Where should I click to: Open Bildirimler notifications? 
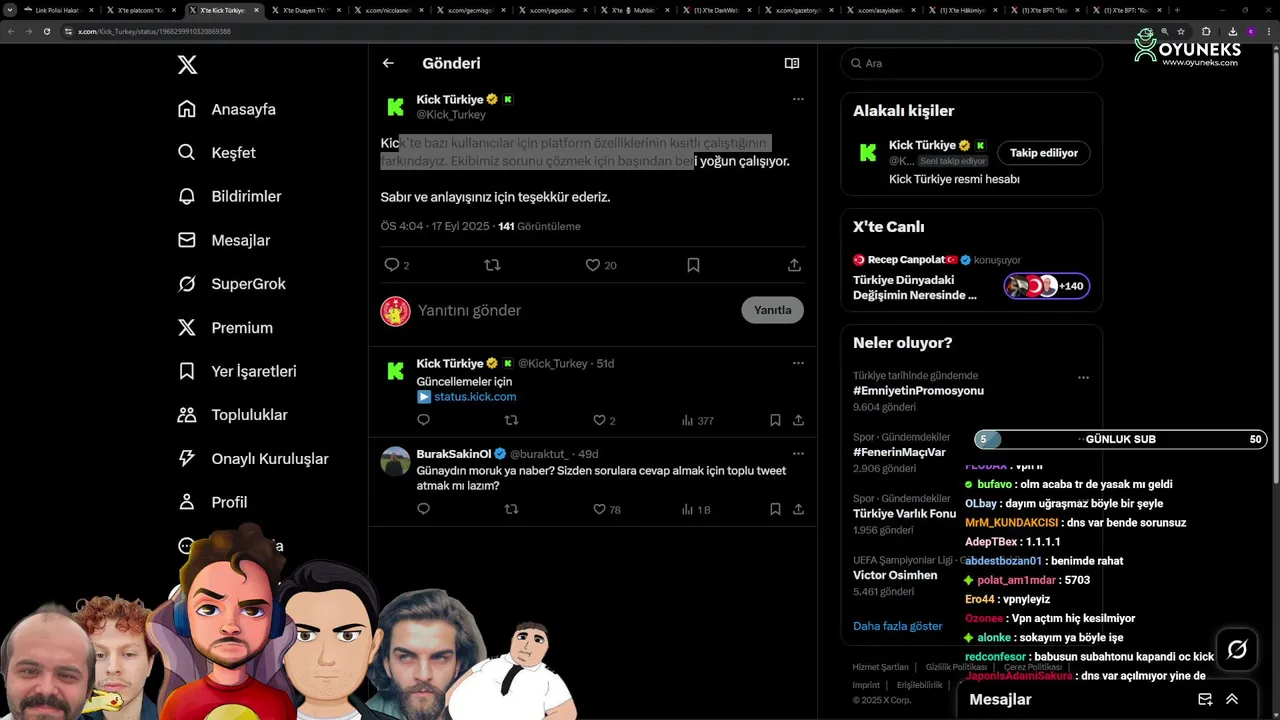(x=229, y=196)
